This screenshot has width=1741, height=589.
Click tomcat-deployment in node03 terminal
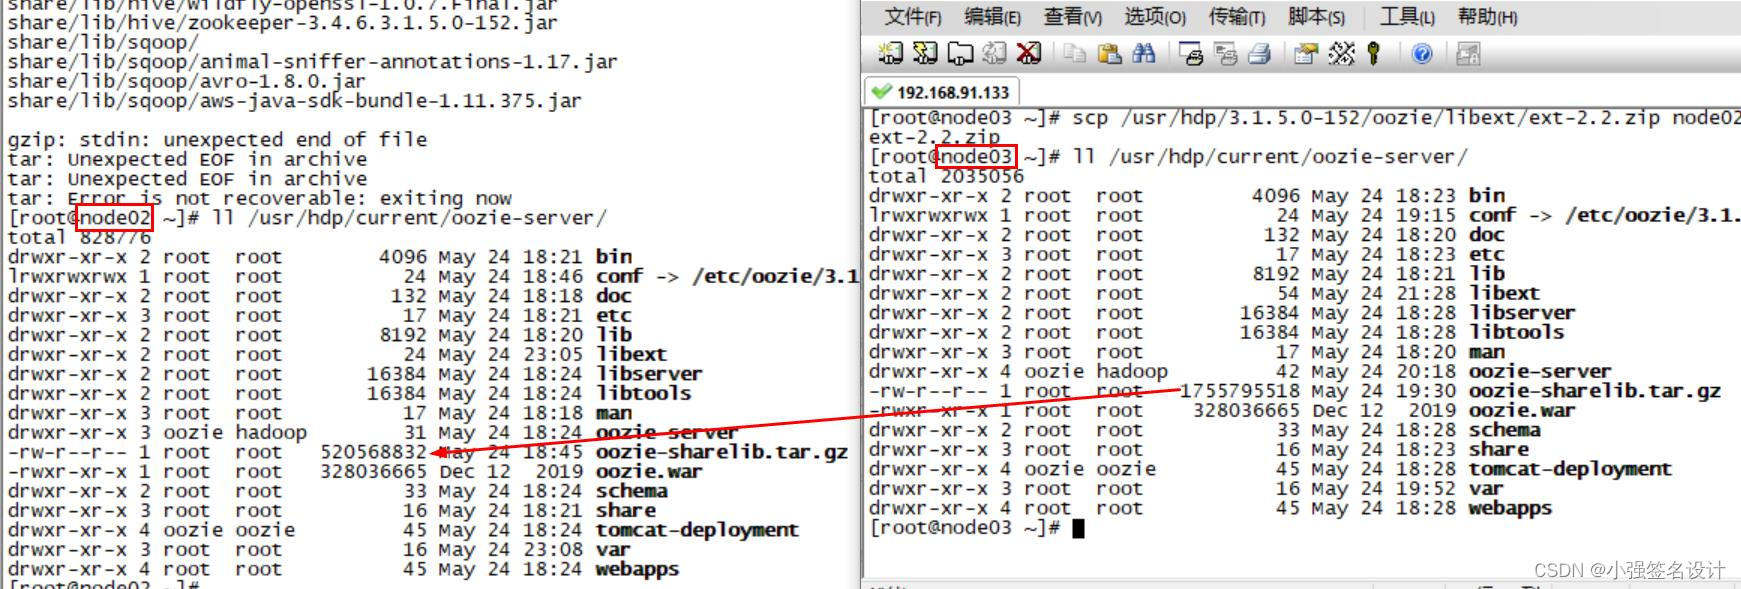pyautogui.click(x=1570, y=469)
